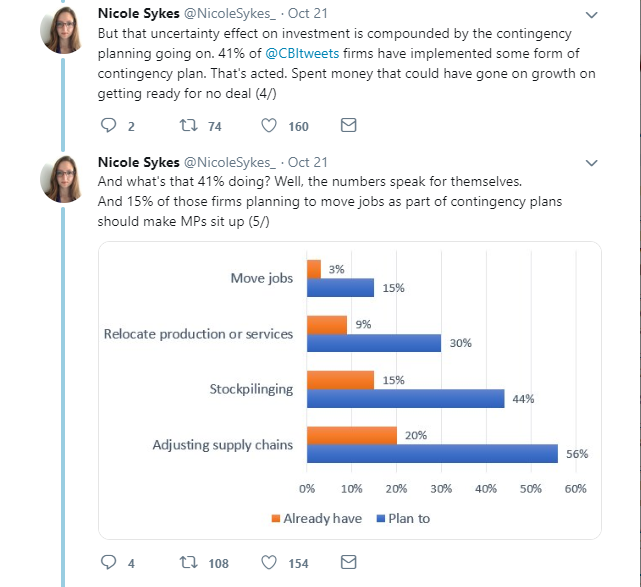Like the tweet with 160 likes
641x587 pixels.
pyautogui.click(x=269, y=125)
